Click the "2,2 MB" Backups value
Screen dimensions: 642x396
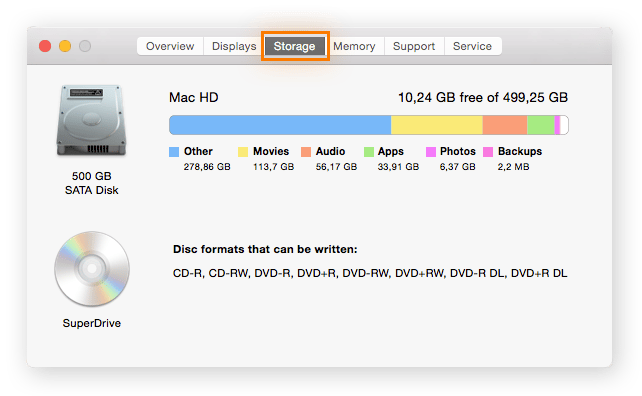click(x=513, y=167)
